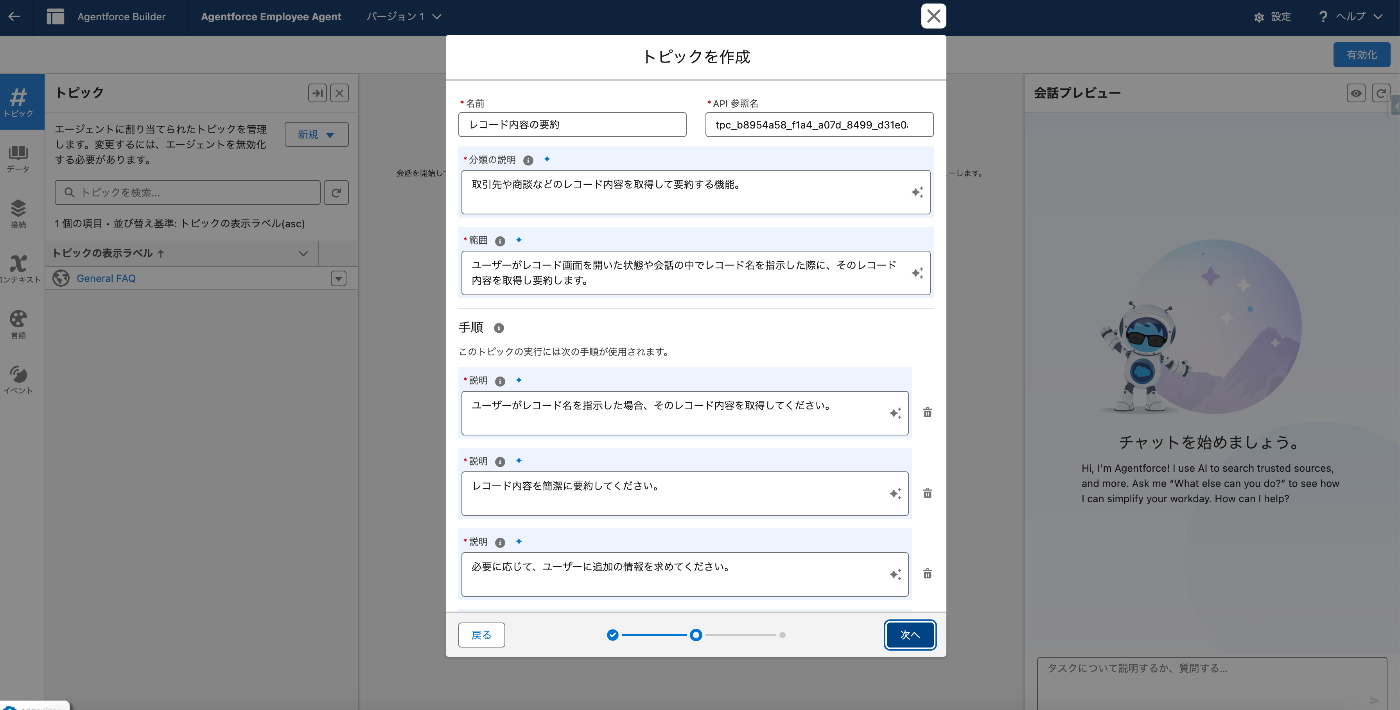Open the General FAQ topic link

106,279
